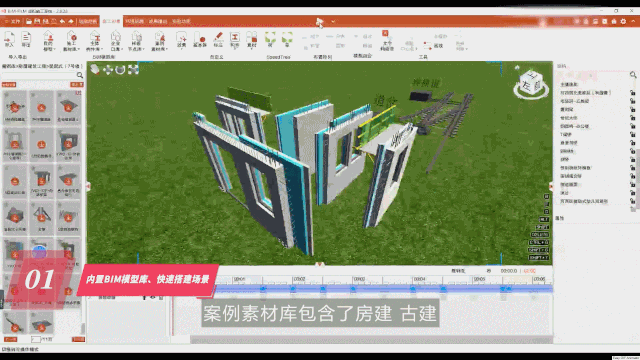Open the 案例素材库 dropdown
The image size is (640, 360).
click(x=159, y=41)
